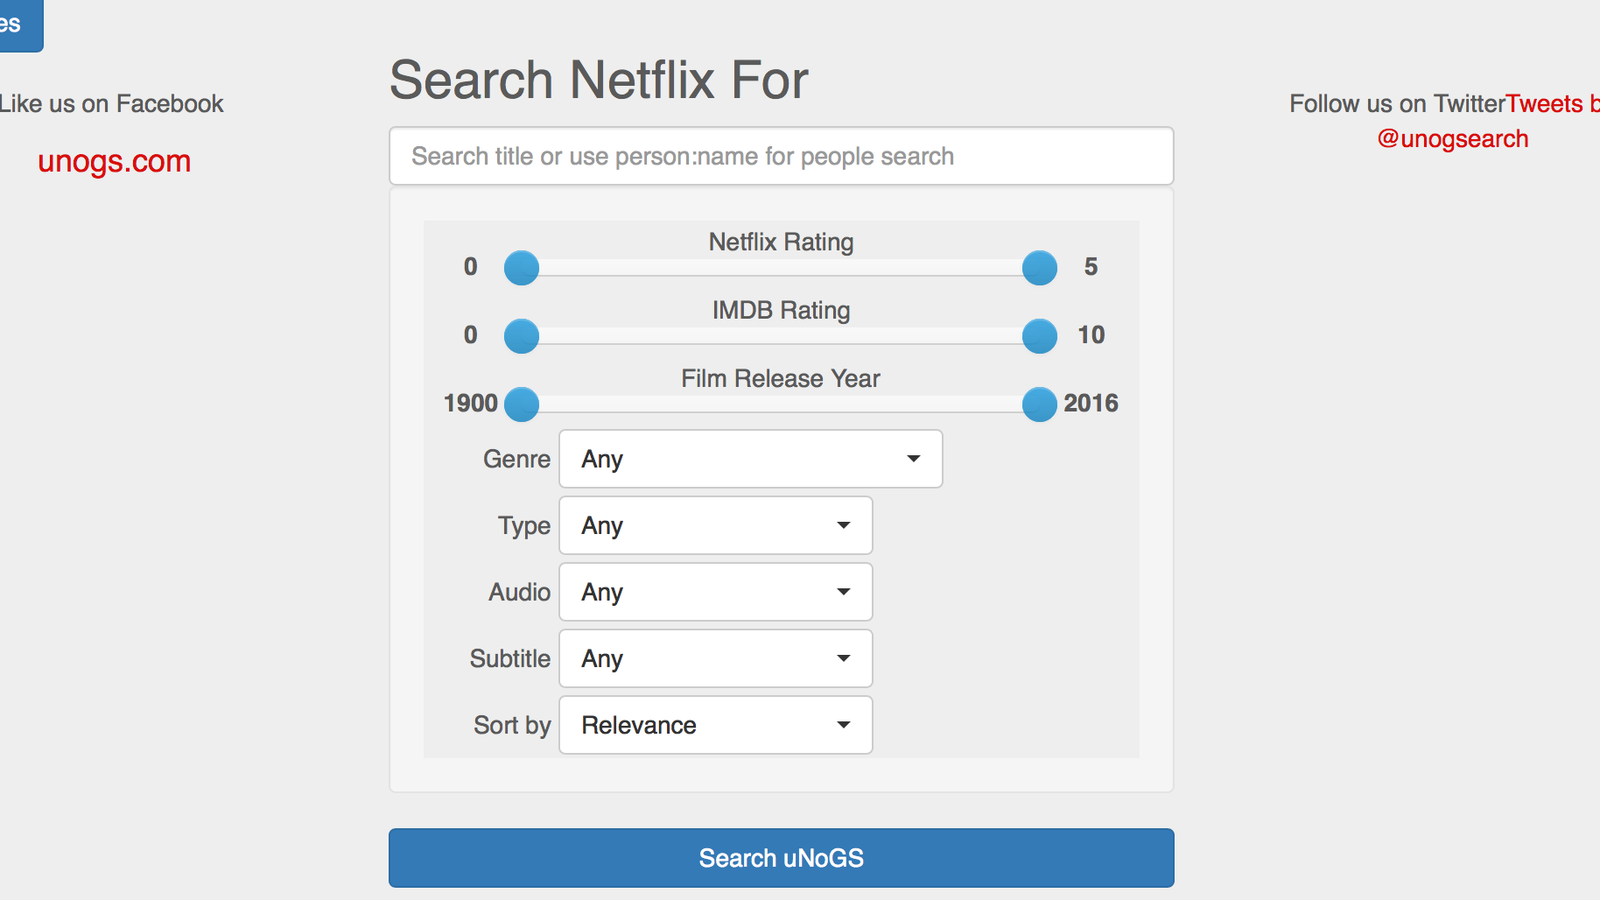
Task: Select the Netflix Rating maximum slider handle
Action: (x=1040, y=268)
